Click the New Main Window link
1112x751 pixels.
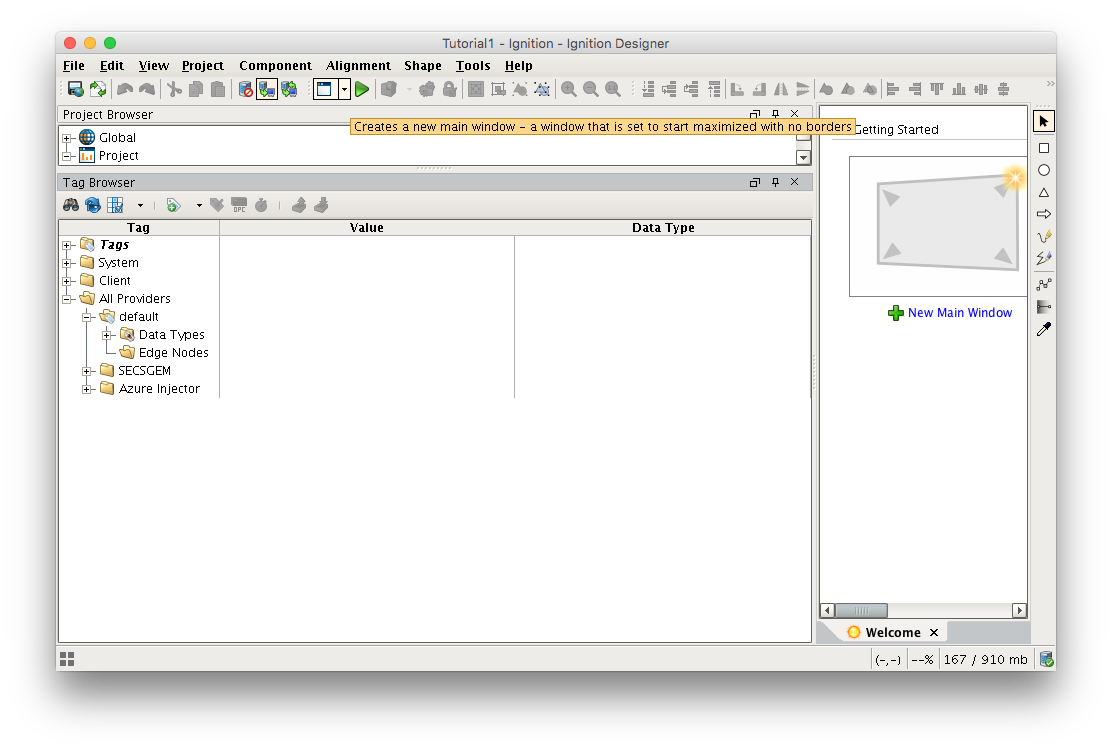959,313
